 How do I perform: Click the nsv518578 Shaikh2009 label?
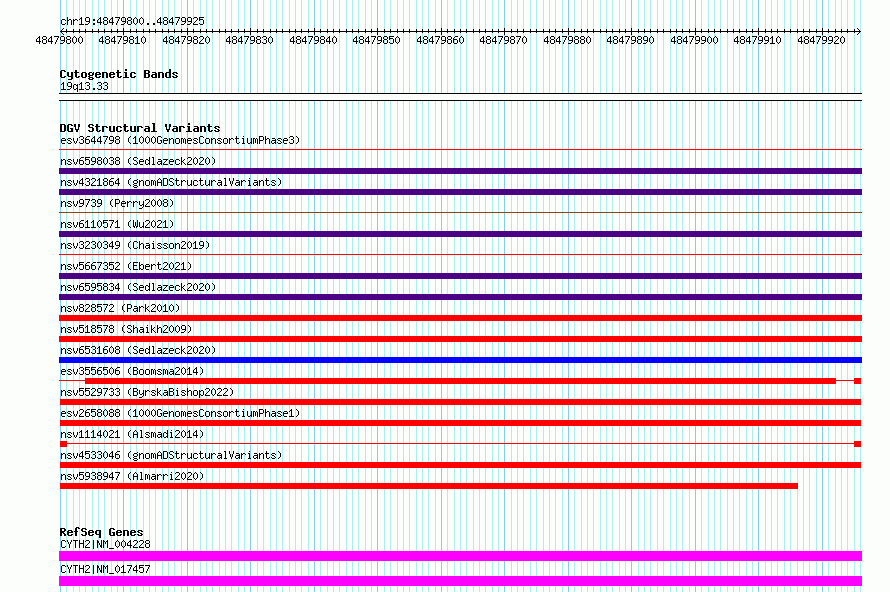126,329
